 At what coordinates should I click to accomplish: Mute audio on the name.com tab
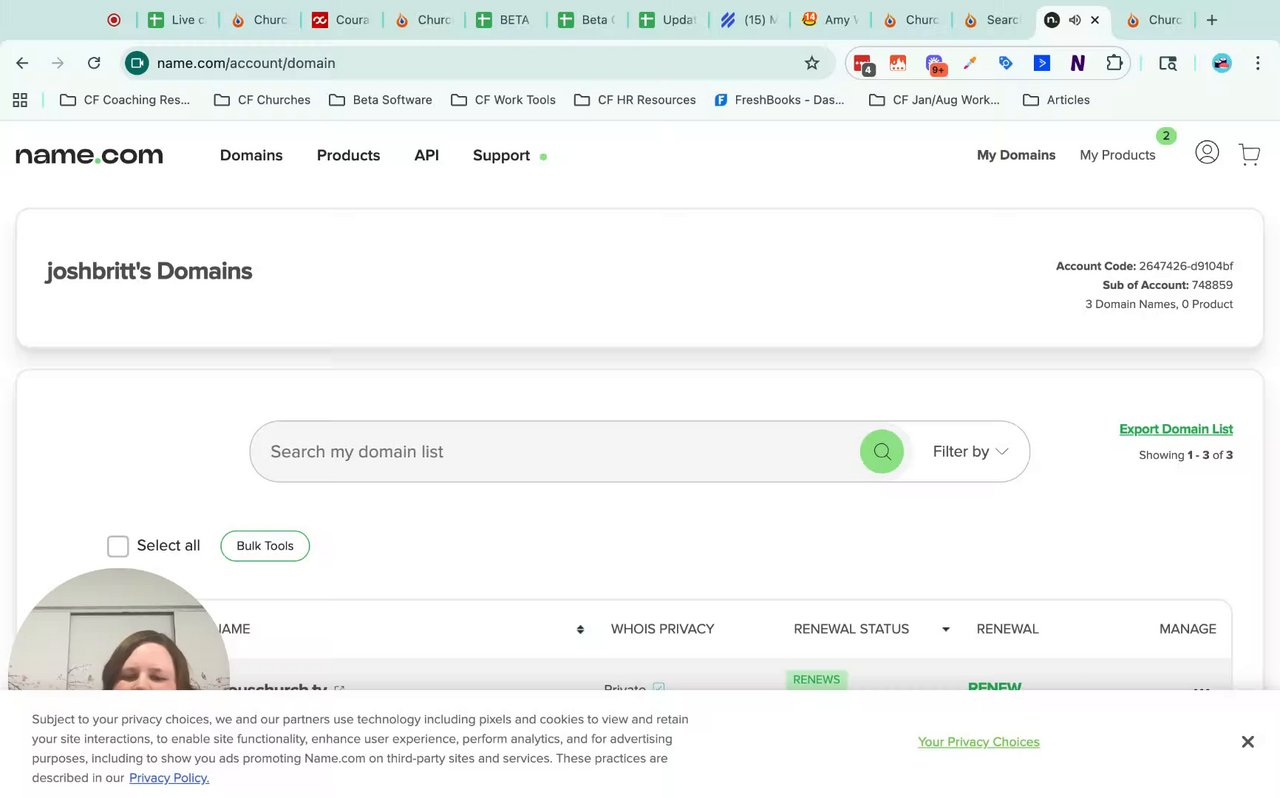tap(1074, 20)
